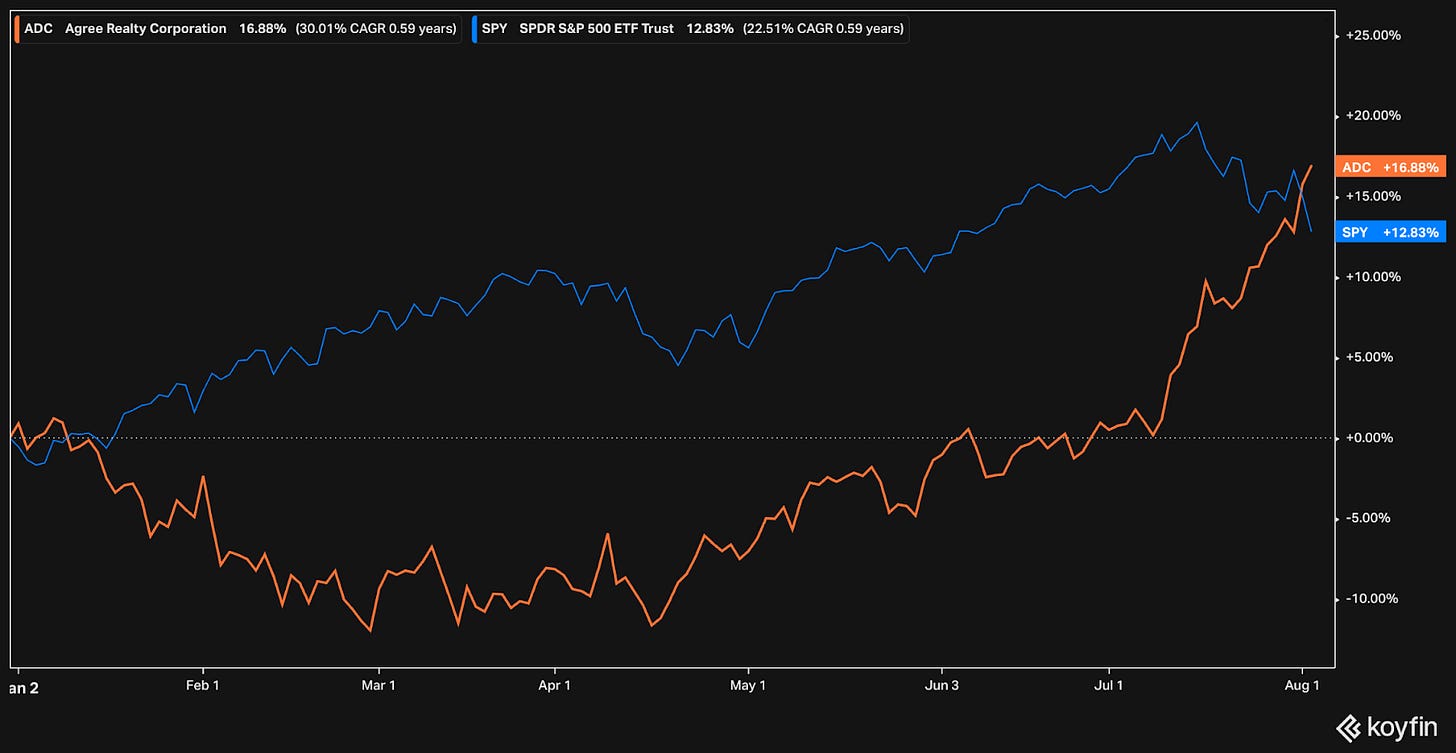Screen dimensions: 1456x753
Task: Click the +20.00% y-axis label
Action: [1373, 115]
